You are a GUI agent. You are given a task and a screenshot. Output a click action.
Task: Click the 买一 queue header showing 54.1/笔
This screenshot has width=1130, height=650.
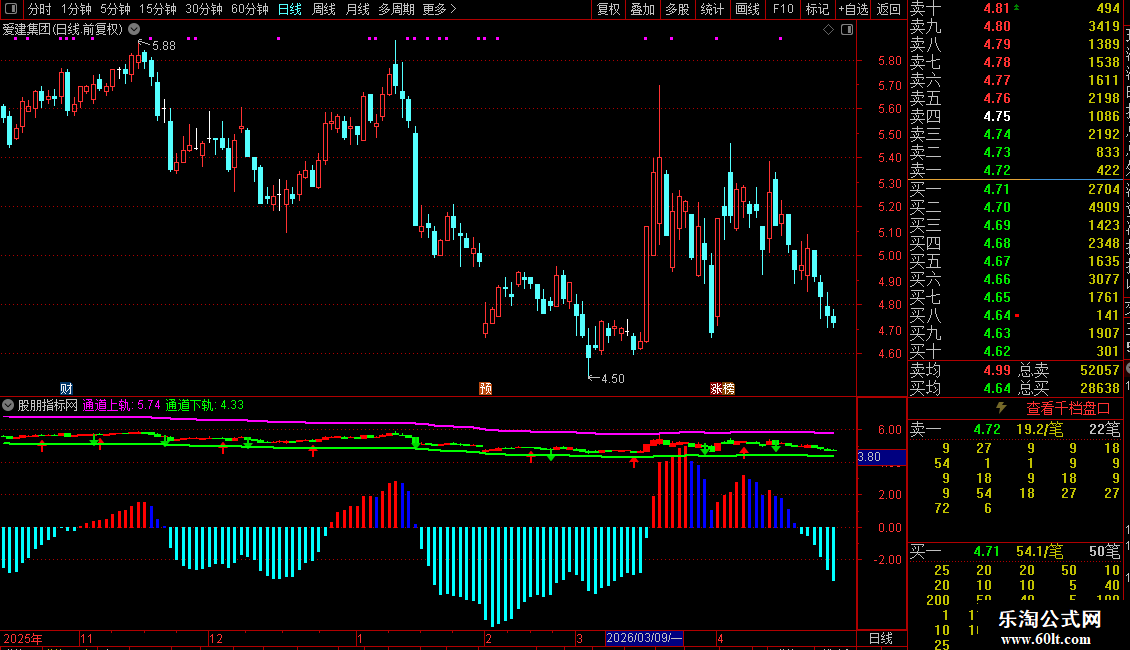(1015, 551)
